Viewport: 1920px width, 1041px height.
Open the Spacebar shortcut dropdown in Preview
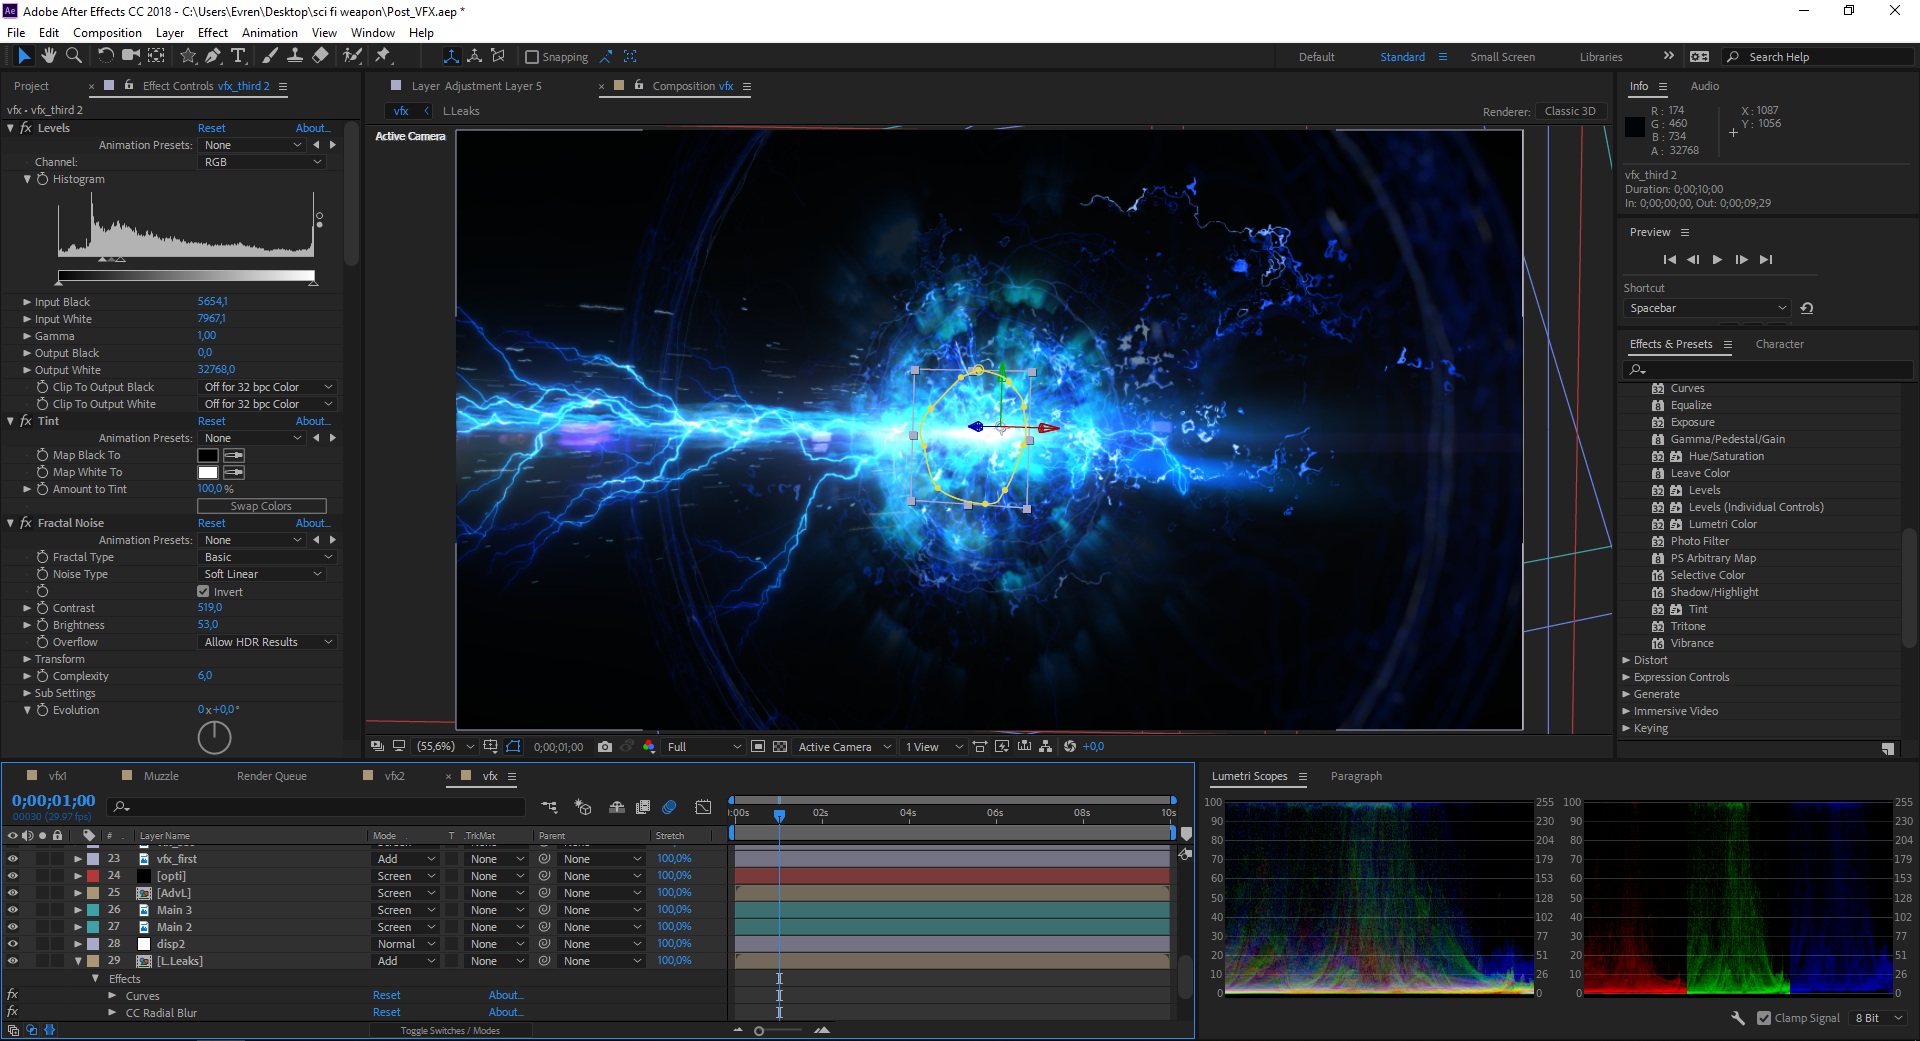(x=1706, y=308)
